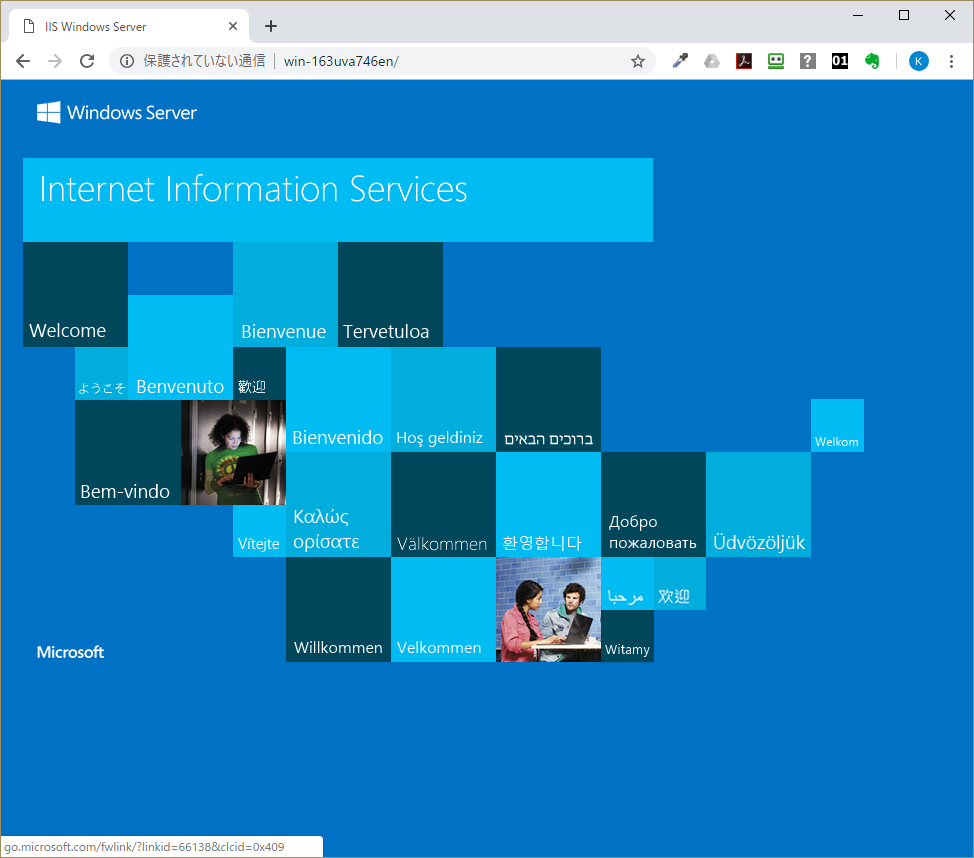Click the green RoboForm extension icon
974x858 pixels.
pyautogui.click(x=776, y=61)
